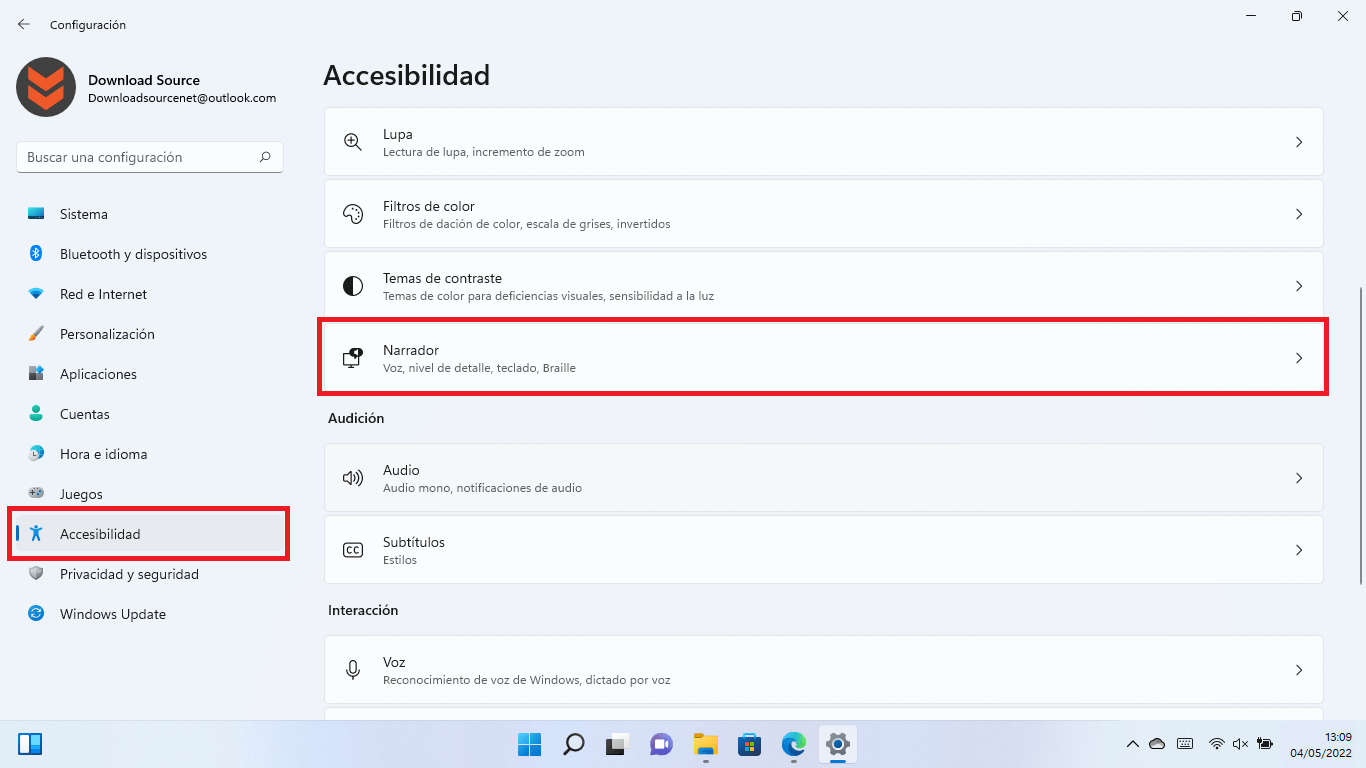The width and height of the screenshot is (1366, 768).
Task: Open Narrador settings via its chevron
Action: pyautogui.click(x=1299, y=357)
